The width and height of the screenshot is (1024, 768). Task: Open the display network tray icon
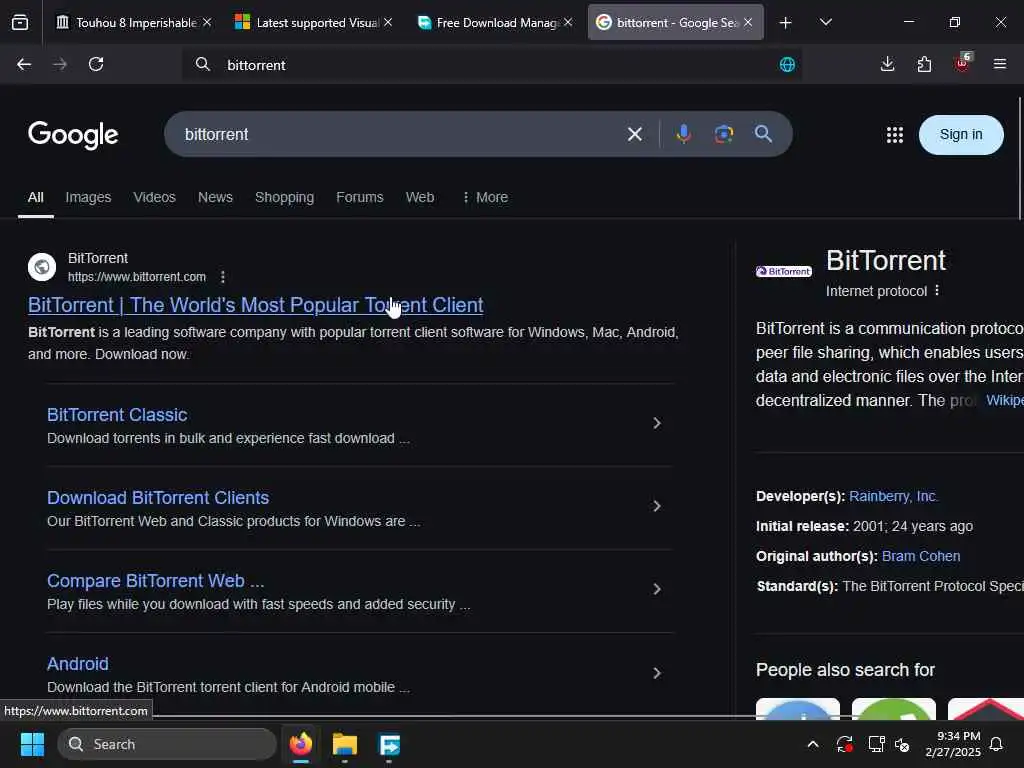tap(876, 744)
